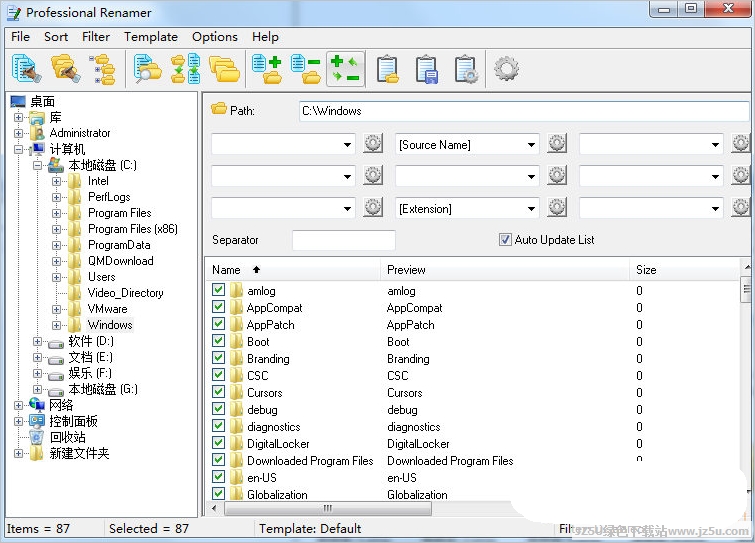755x543 pixels.
Task: Uncheck the AppCompat folder checkbox
Action: tap(219, 307)
